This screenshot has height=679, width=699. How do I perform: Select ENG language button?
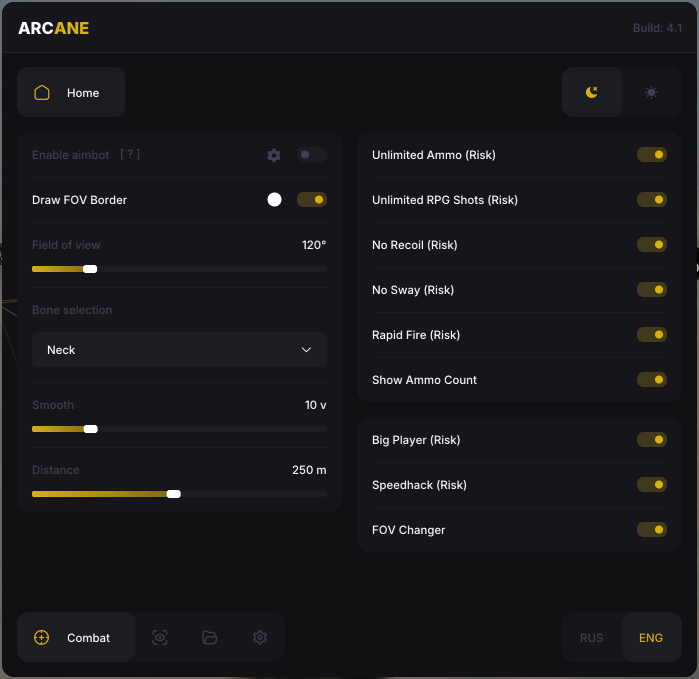point(651,637)
